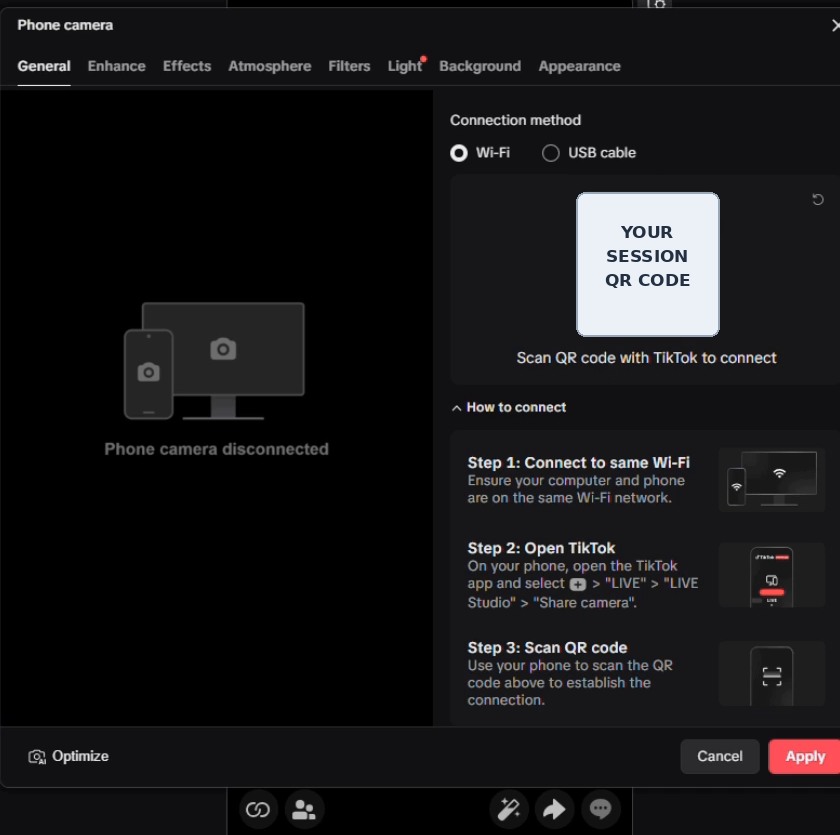
Task: Switch to the Appearance tab
Action: [579, 66]
